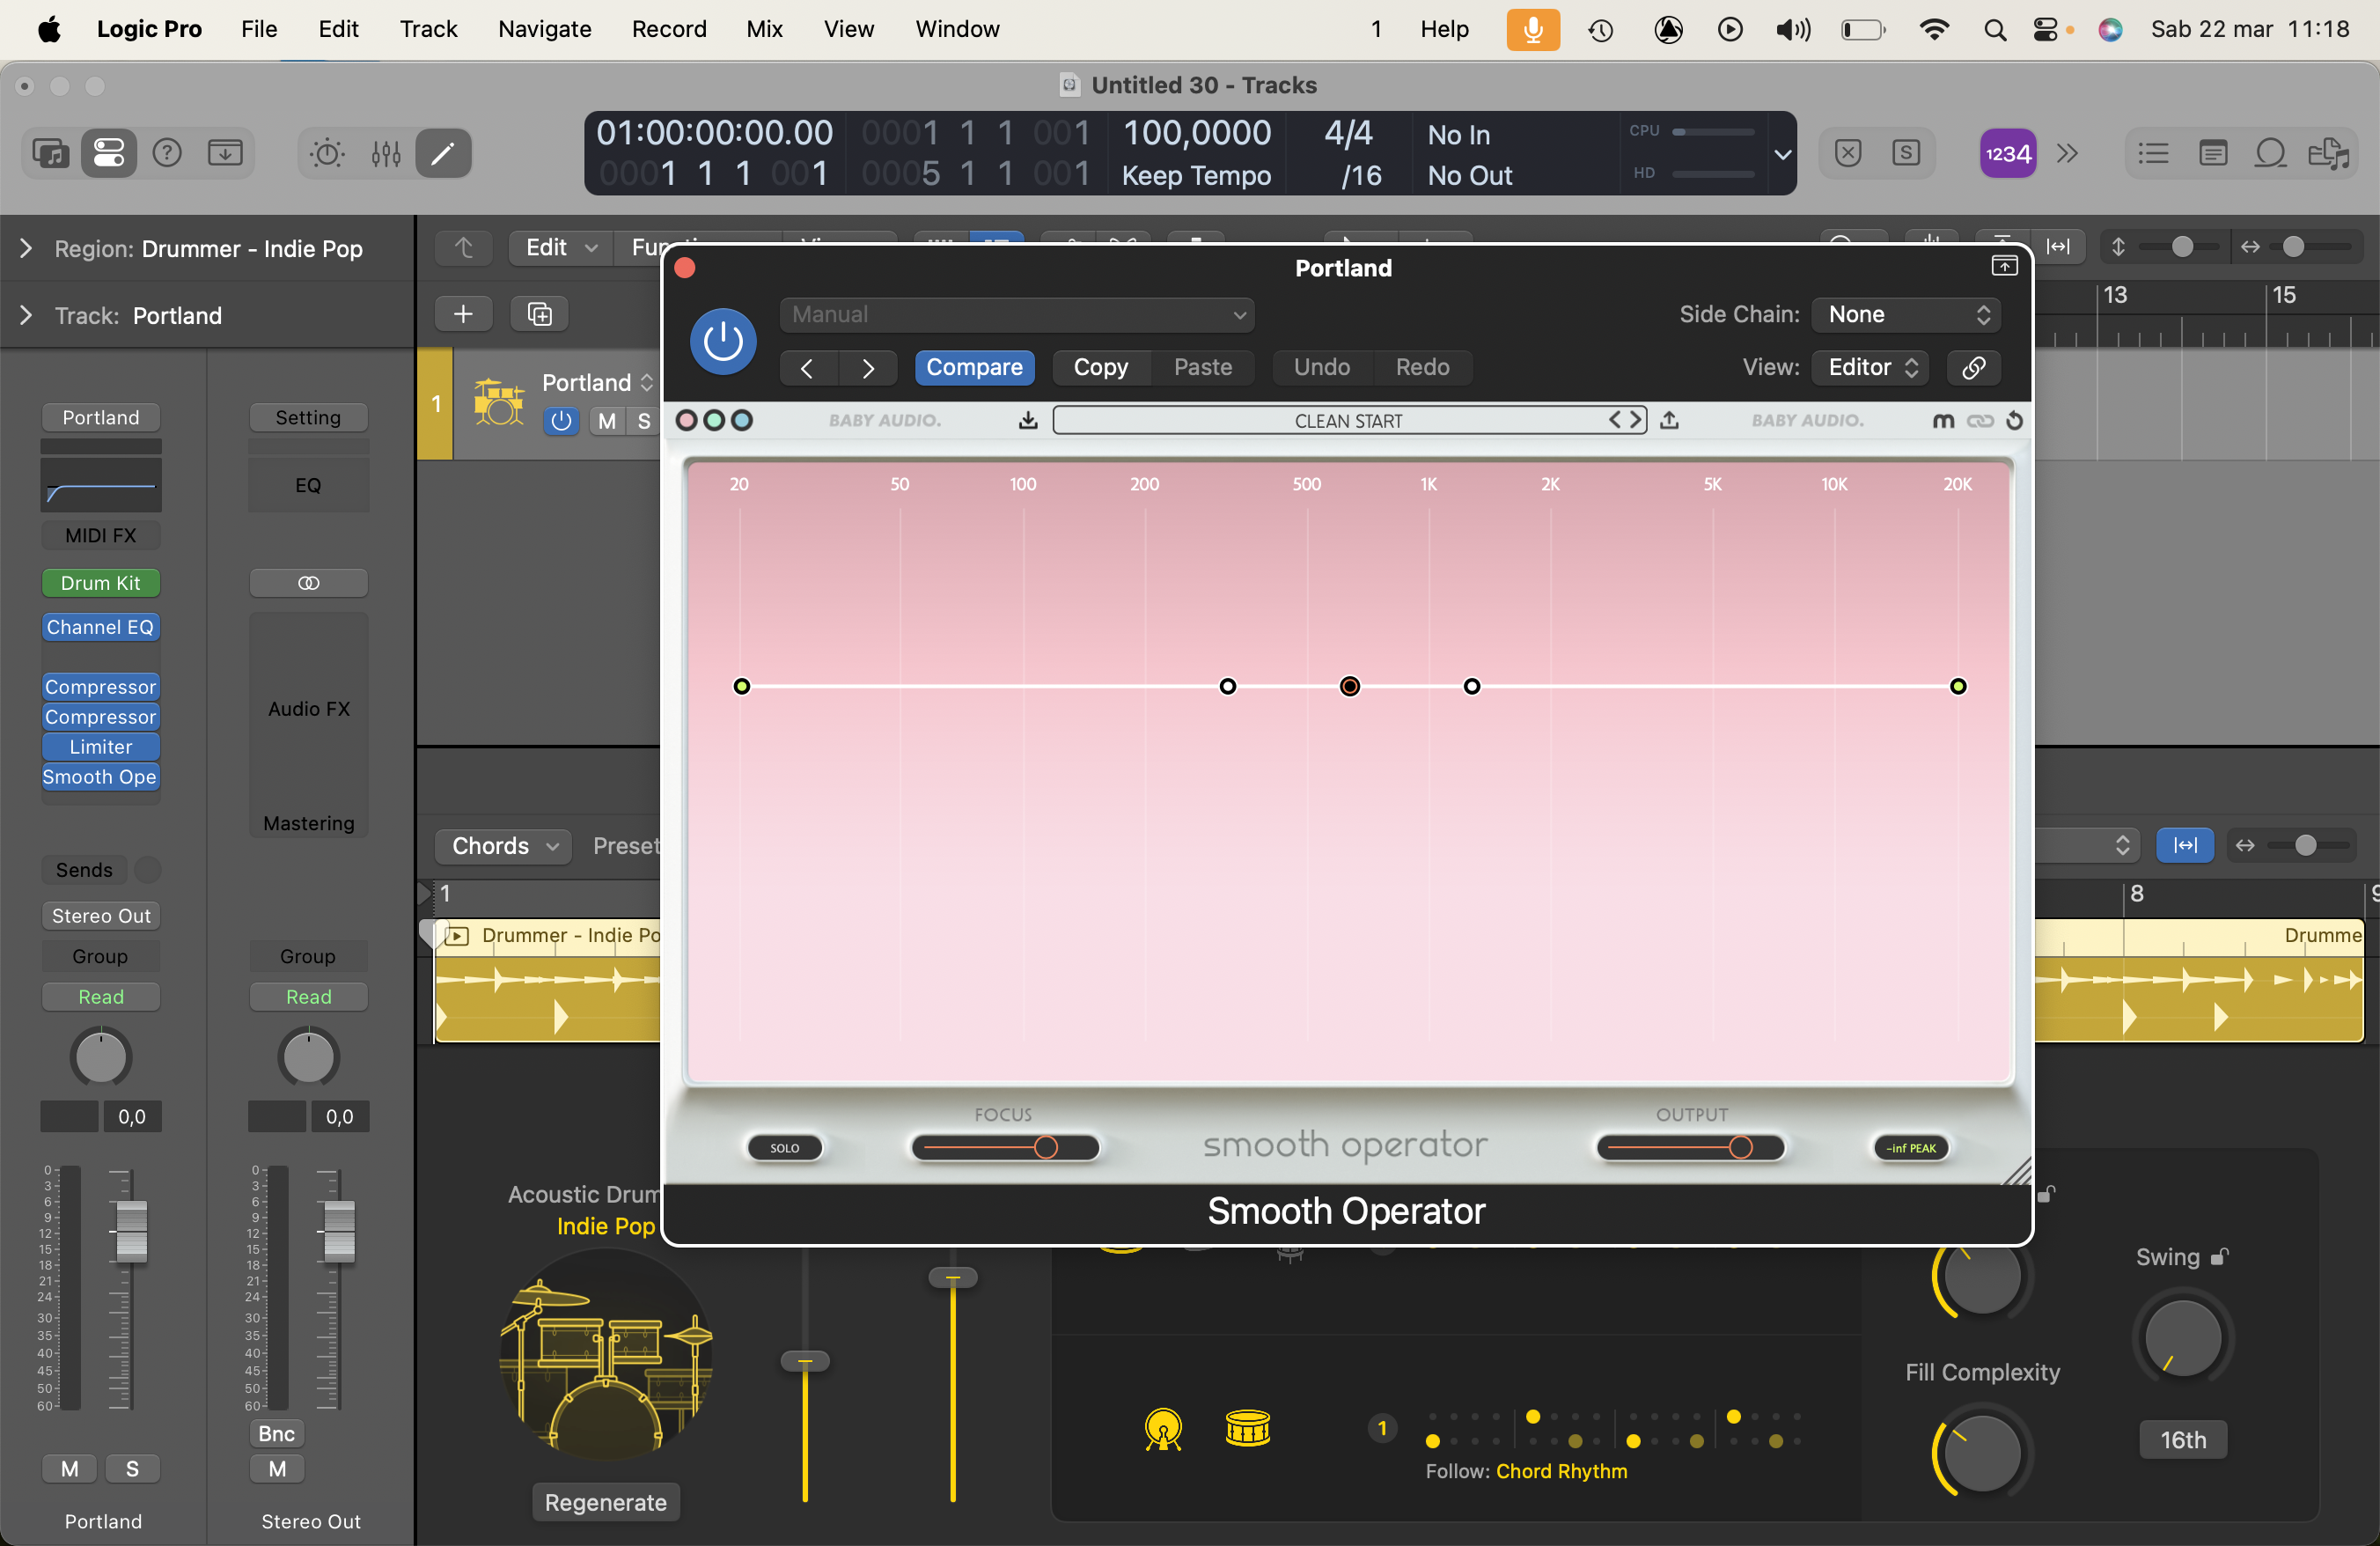The width and height of the screenshot is (2380, 1546).
Task: Open the Mixer faders icon
Action: 386,153
